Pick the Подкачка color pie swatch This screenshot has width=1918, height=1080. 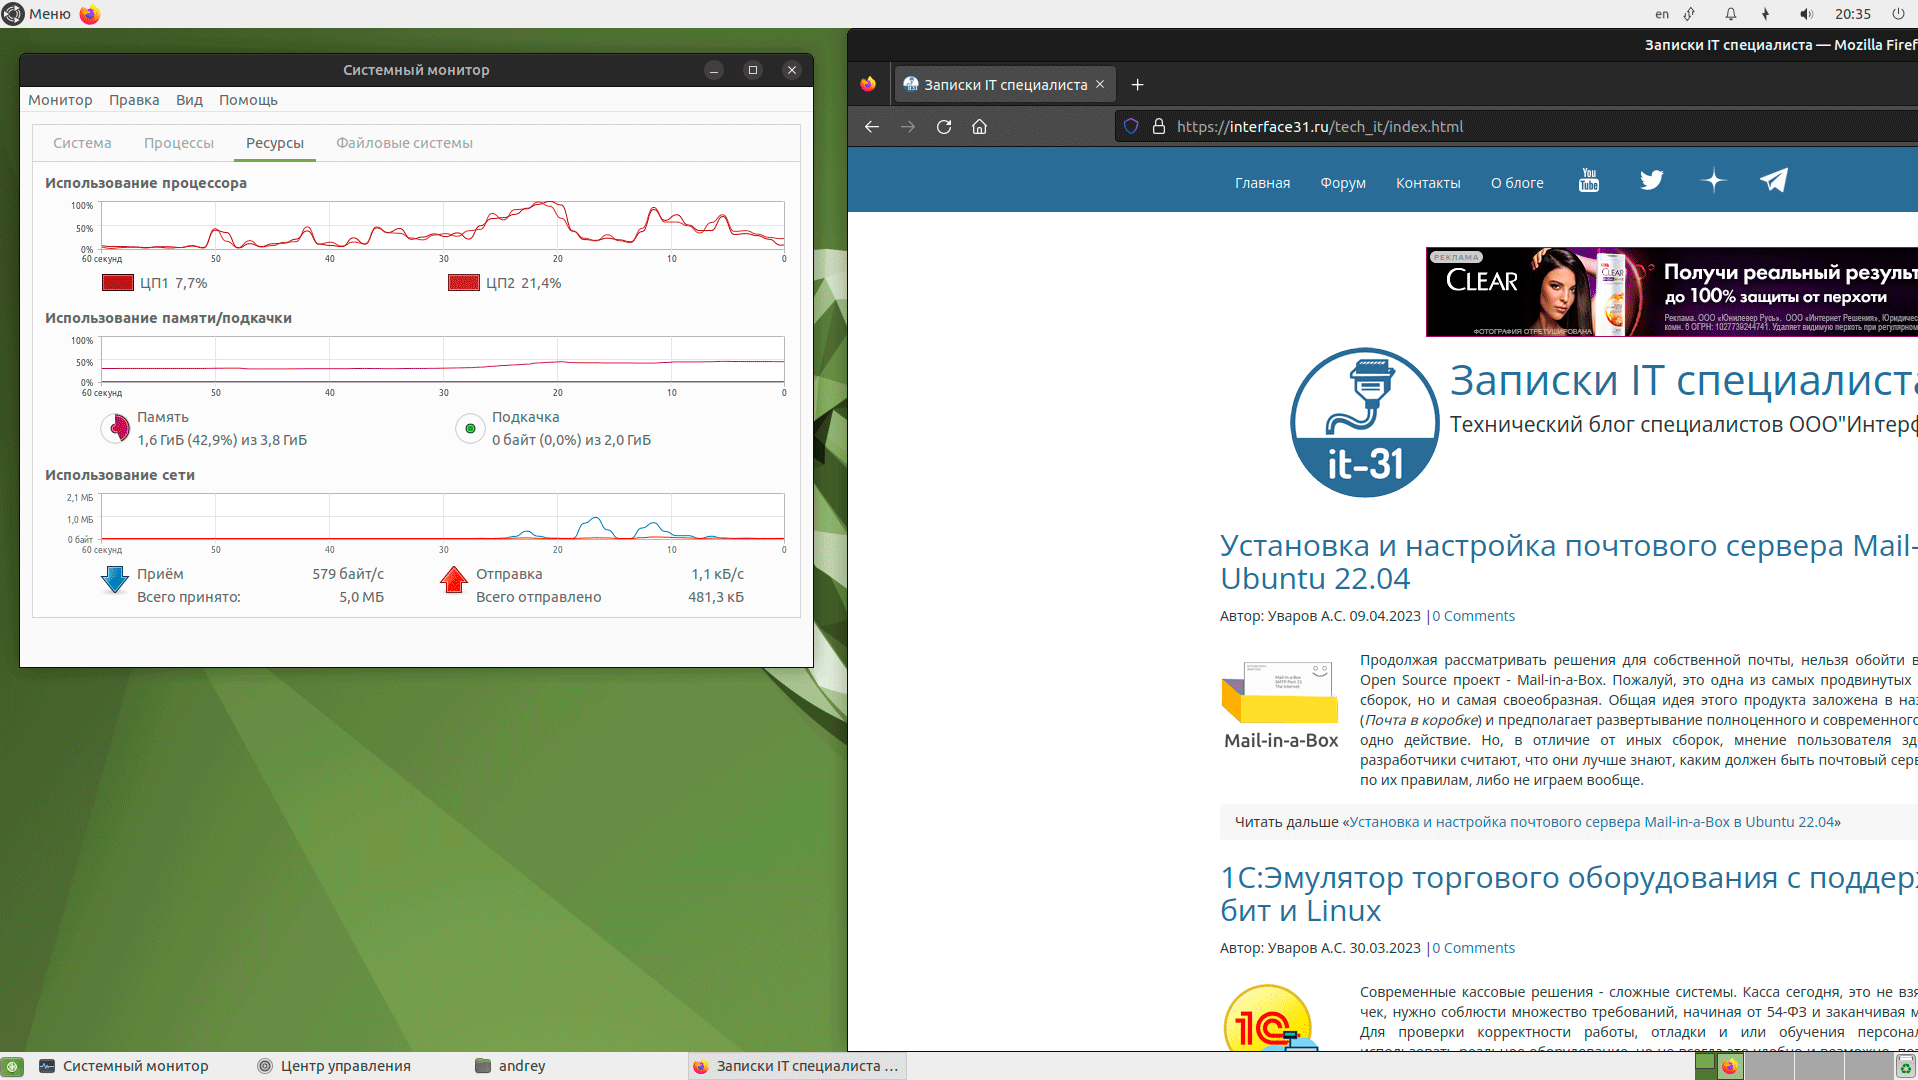470,428
